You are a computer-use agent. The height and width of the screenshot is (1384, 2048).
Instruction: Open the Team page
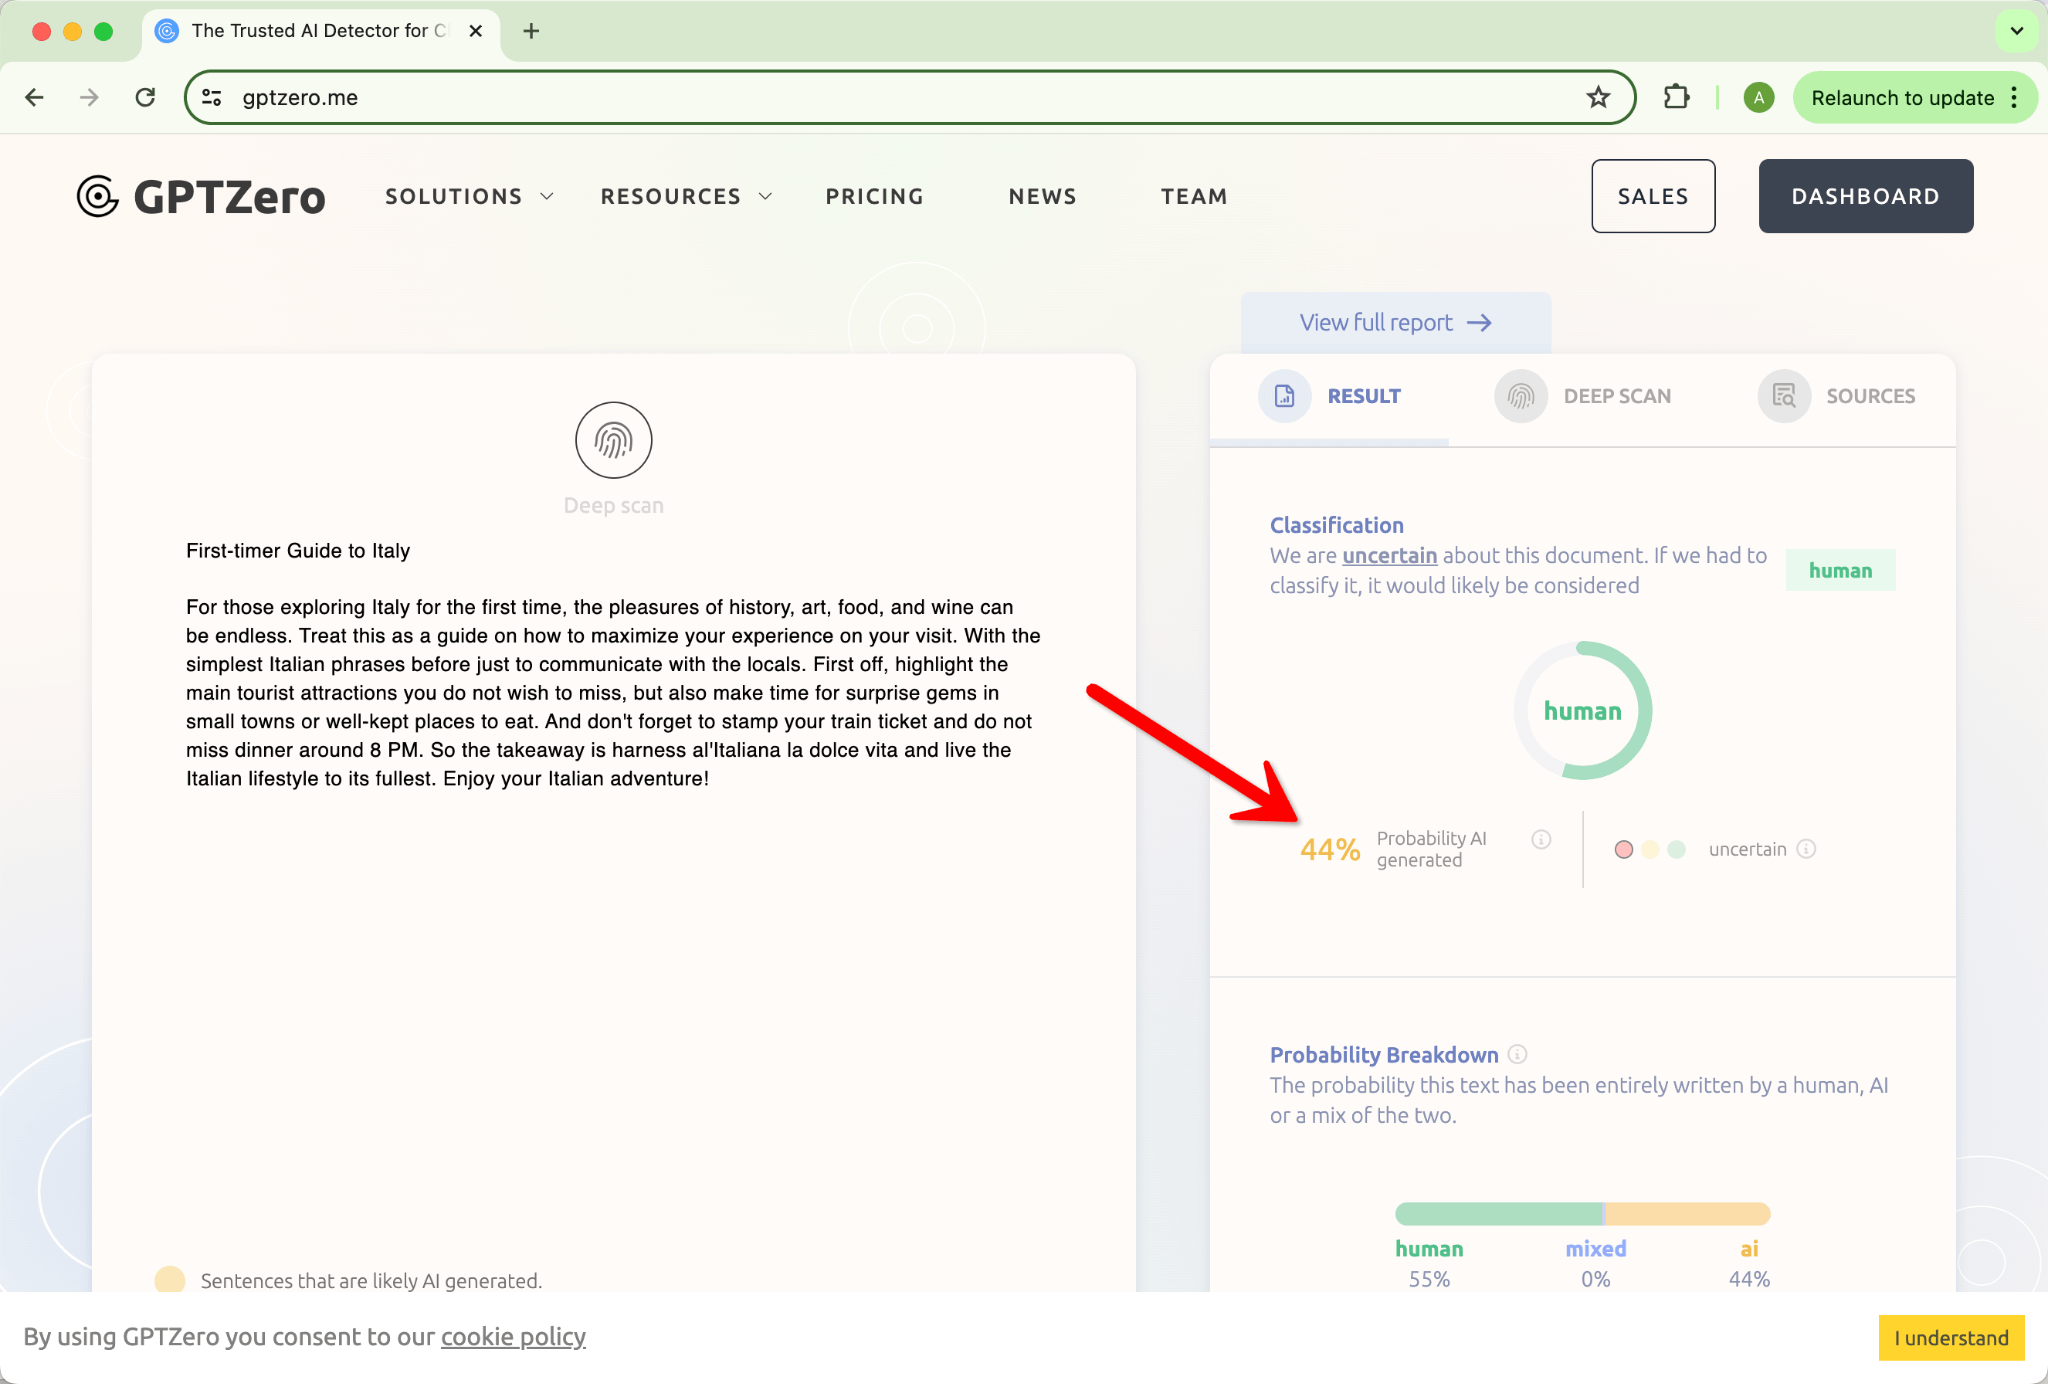pos(1194,196)
